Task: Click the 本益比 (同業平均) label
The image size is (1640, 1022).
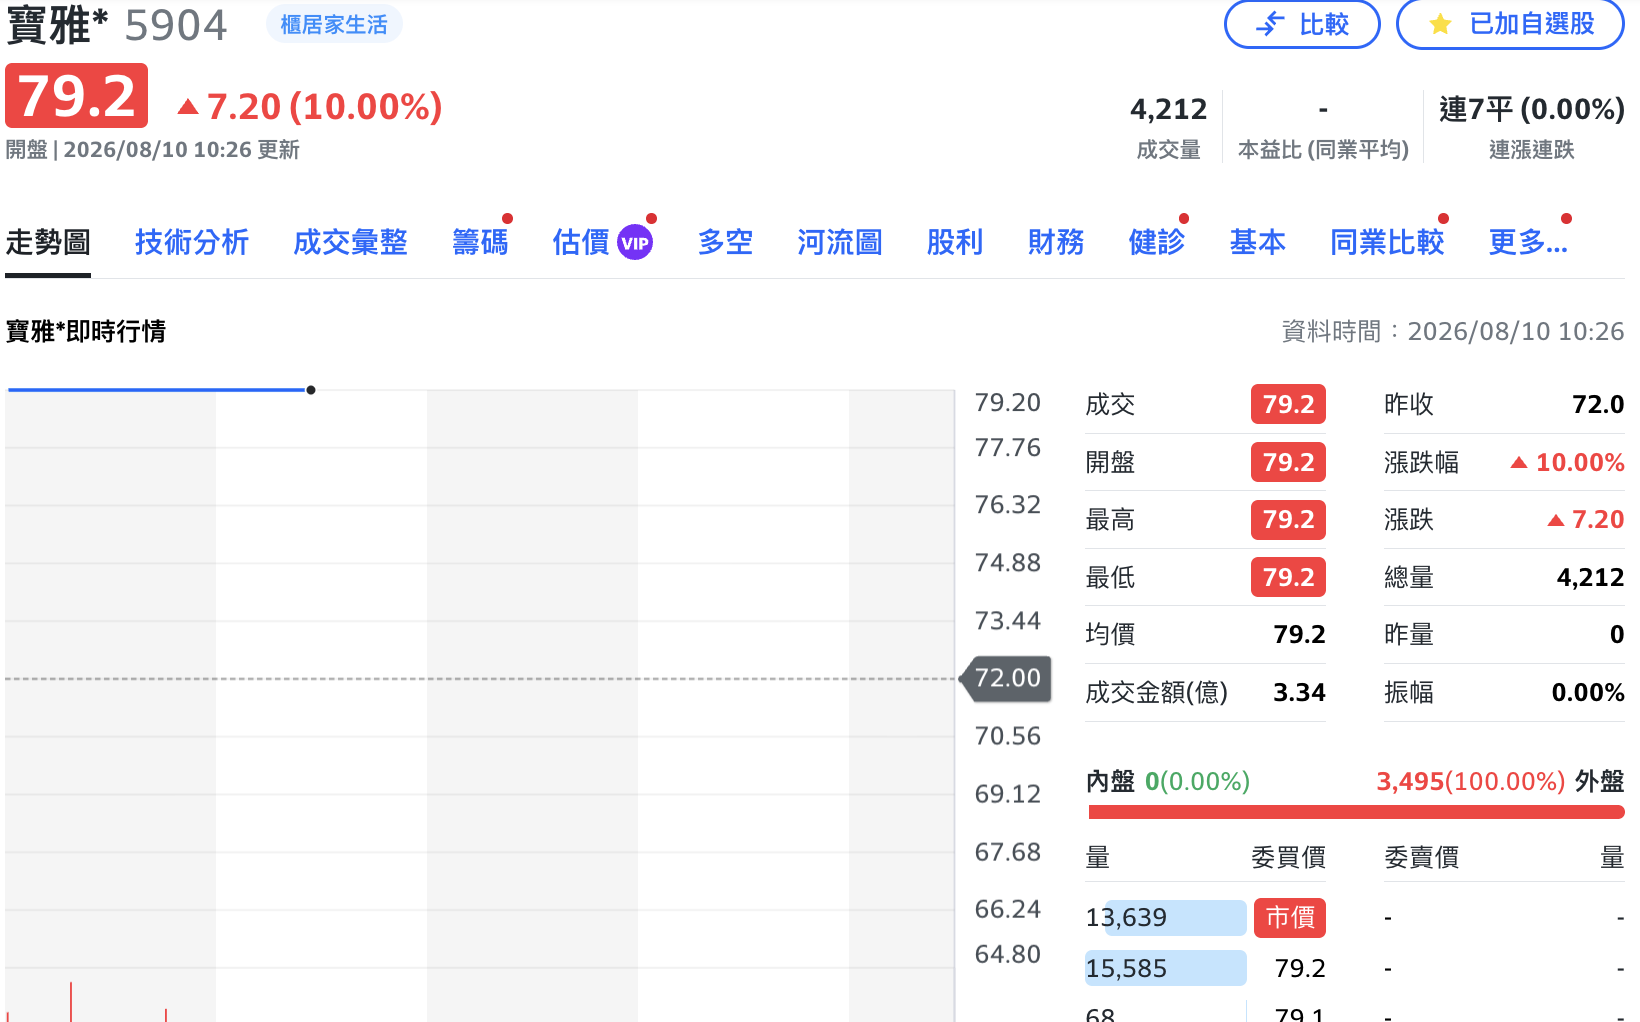Action: [x=1323, y=150]
